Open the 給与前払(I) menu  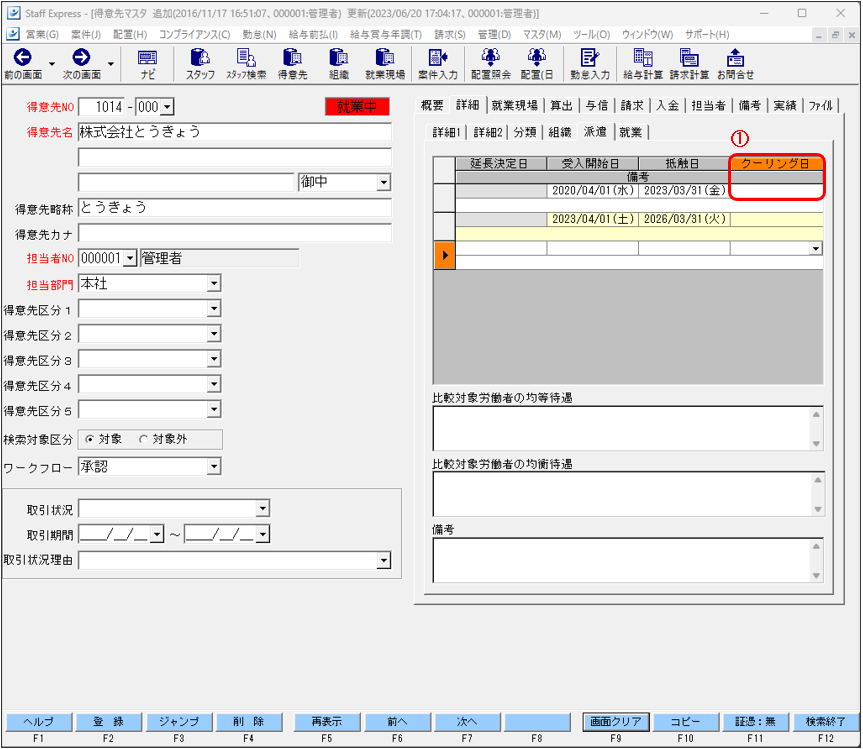pyautogui.click(x=313, y=34)
